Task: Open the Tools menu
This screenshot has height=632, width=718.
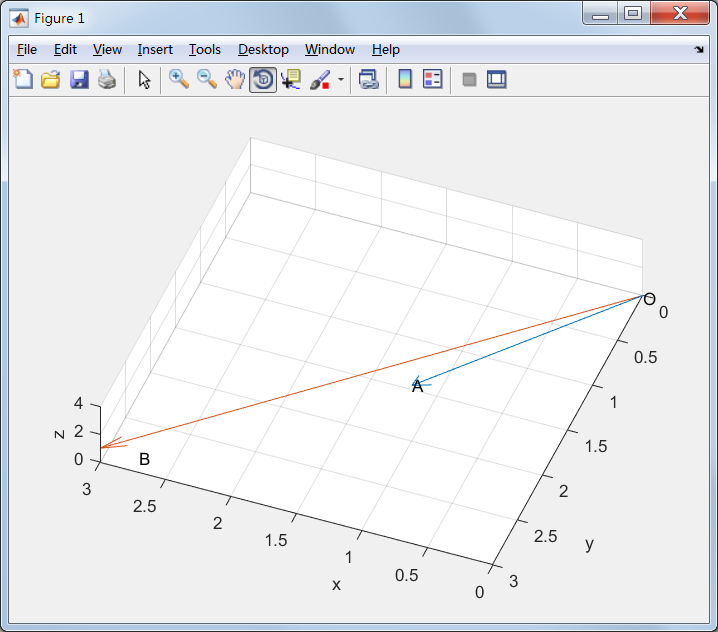Action: 205,49
